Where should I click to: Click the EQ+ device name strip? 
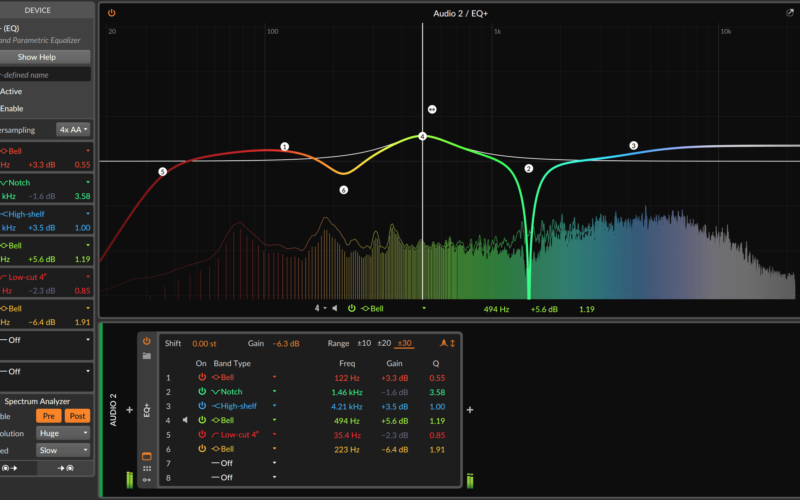(147, 410)
